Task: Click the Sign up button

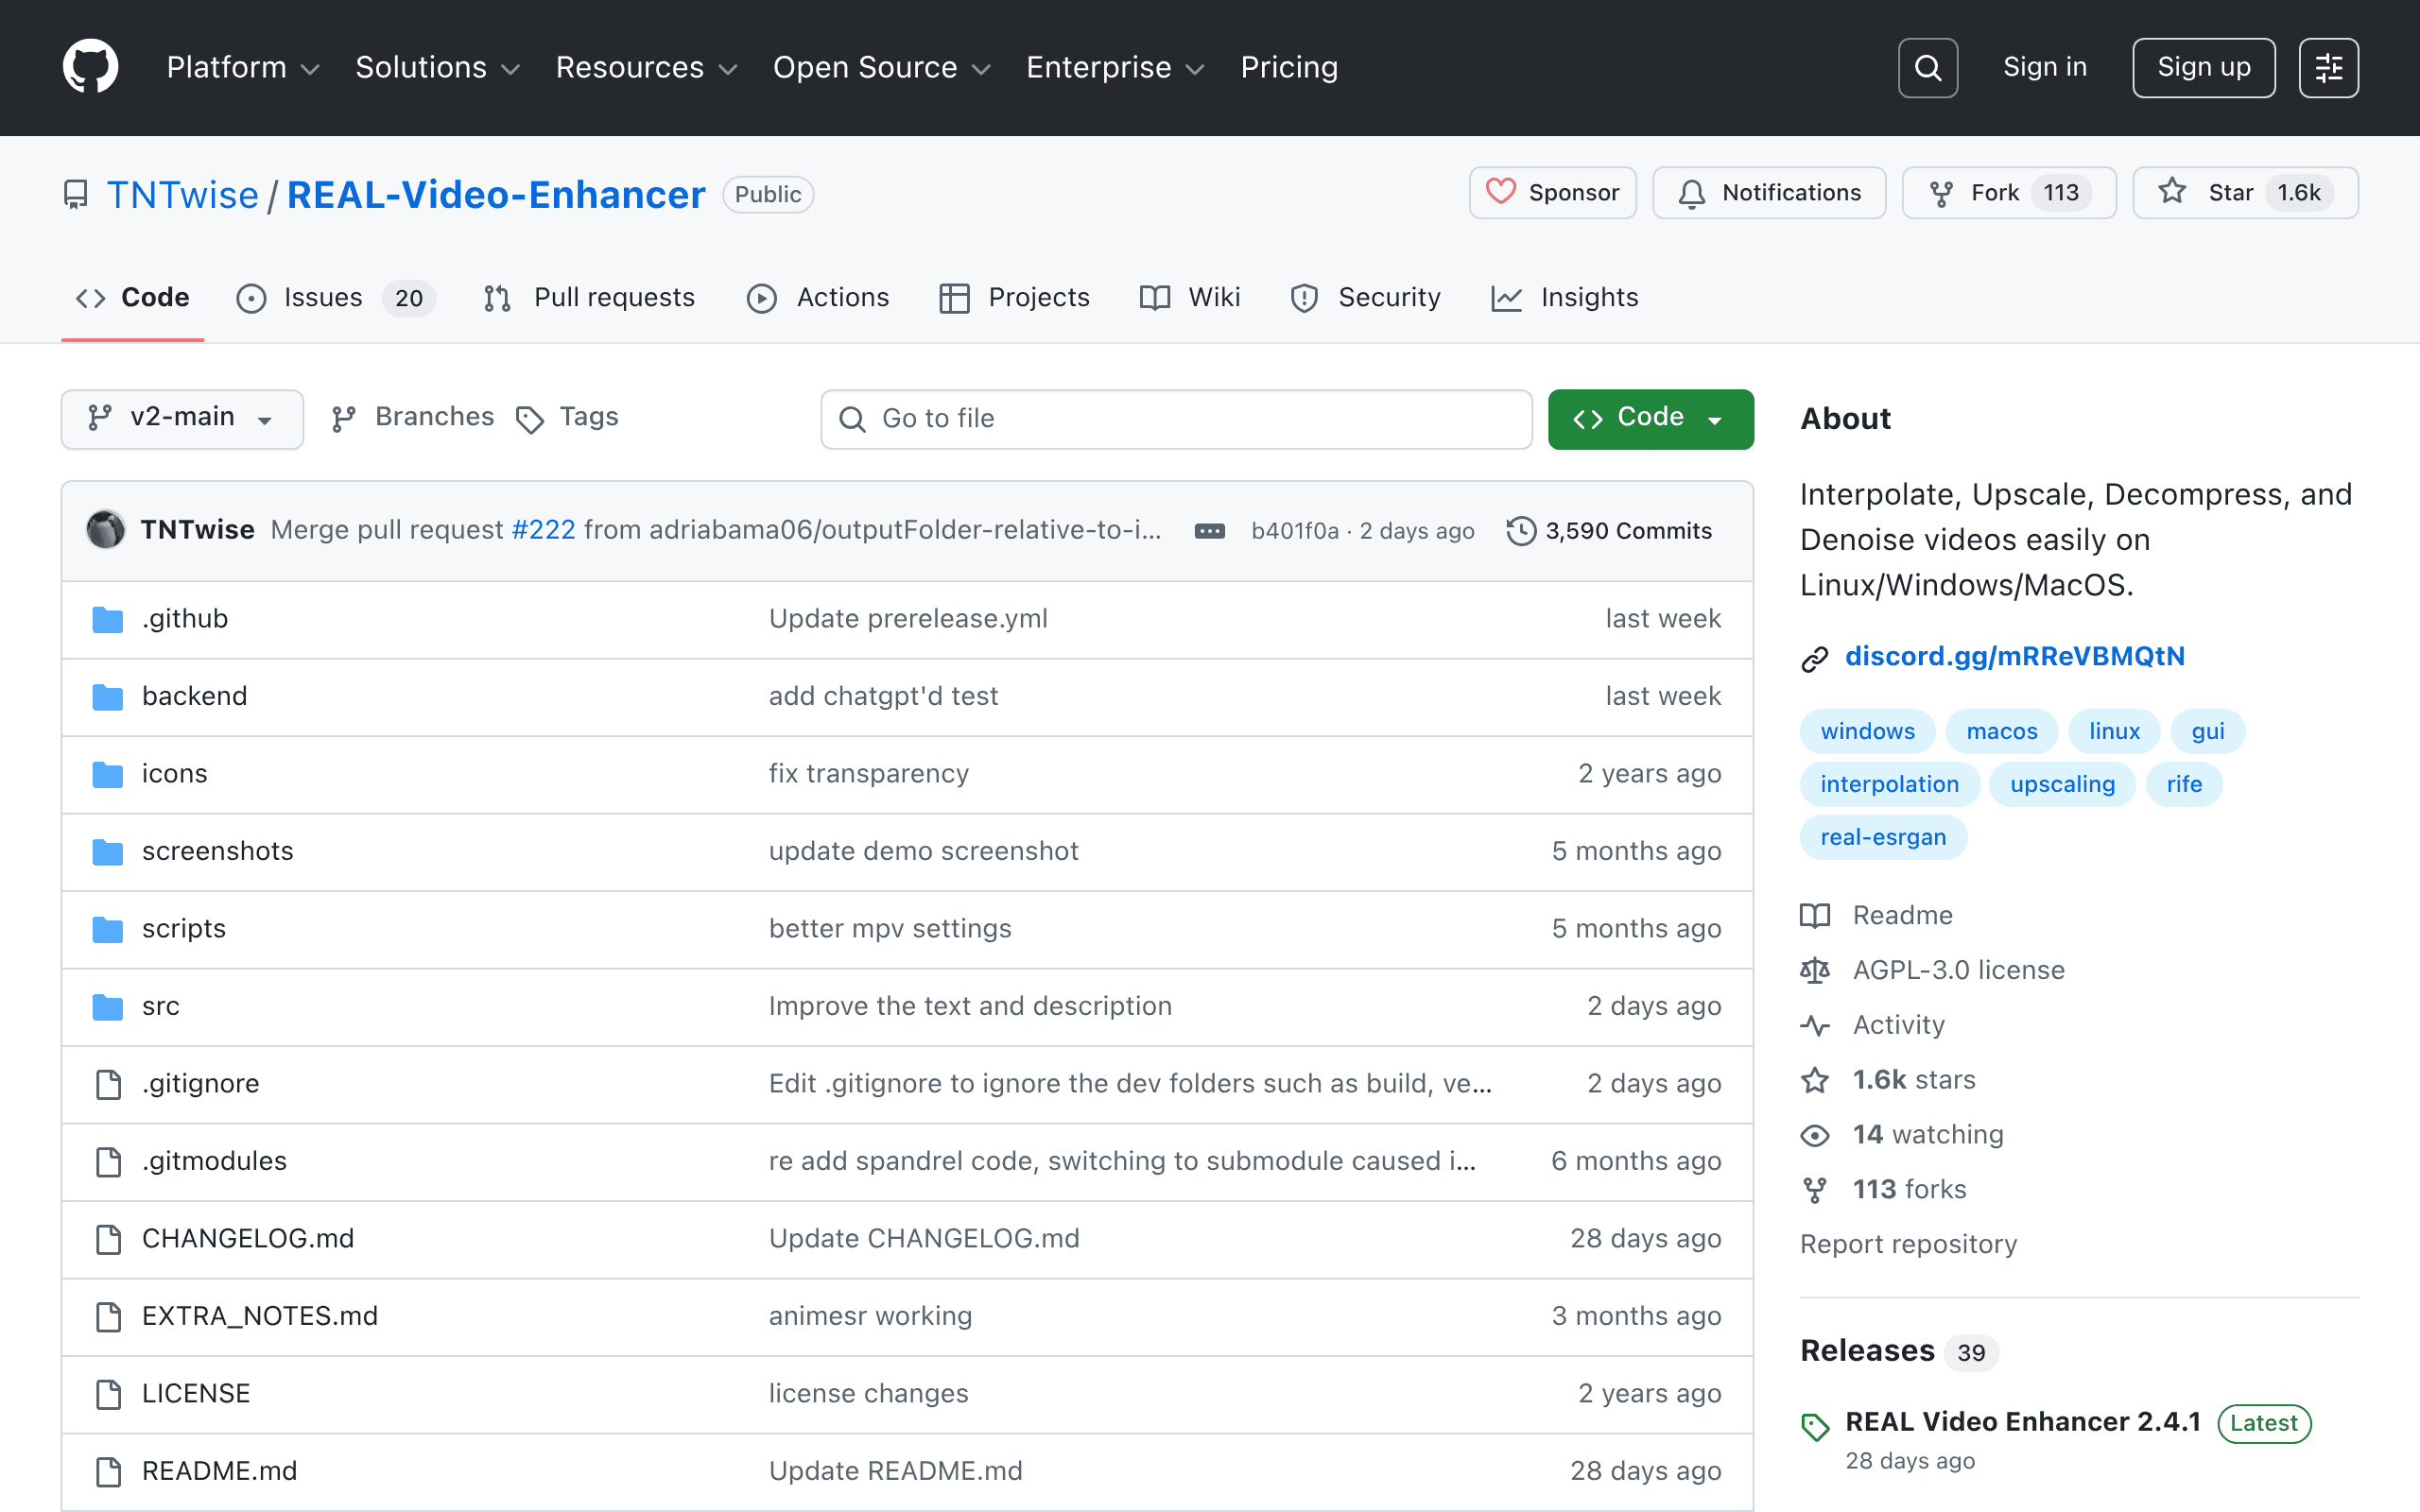Action: [x=2203, y=67]
